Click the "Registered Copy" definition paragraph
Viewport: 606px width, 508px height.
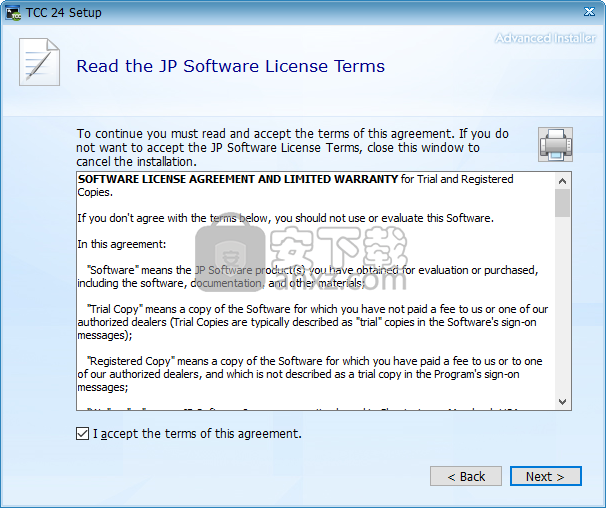point(310,374)
